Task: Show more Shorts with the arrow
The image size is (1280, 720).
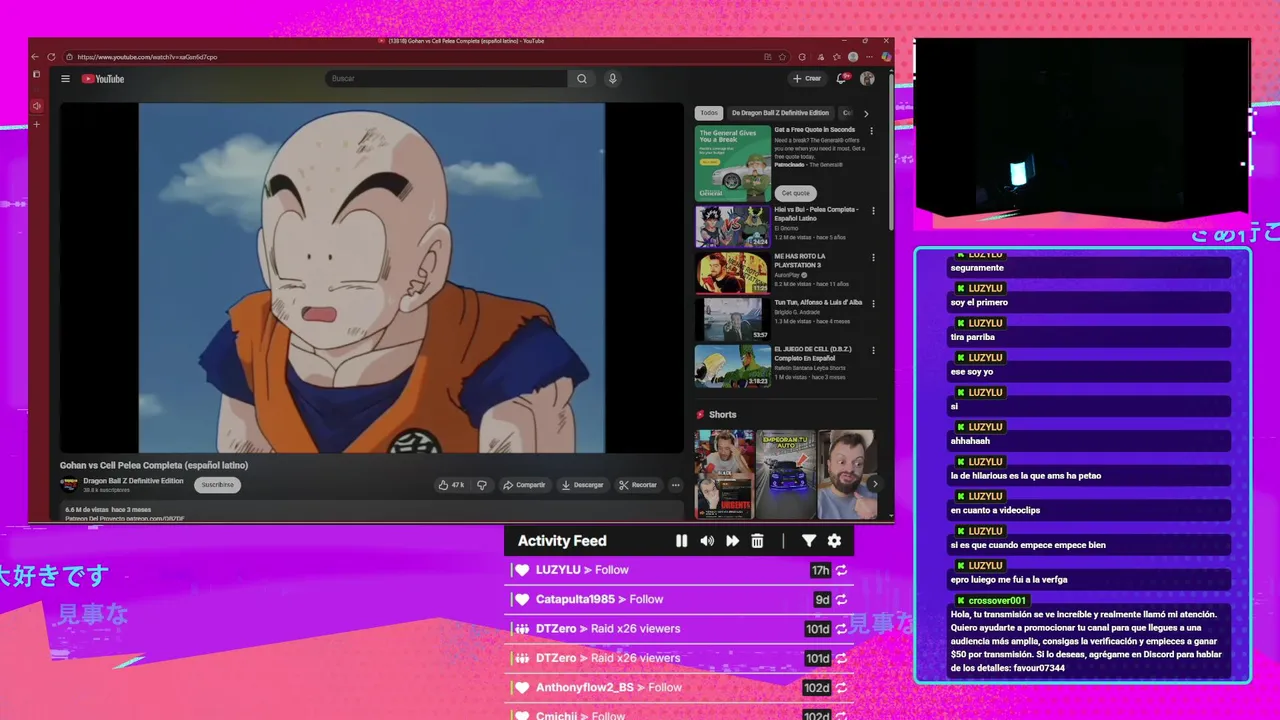Action: pyautogui.click(x=875, y=484)
